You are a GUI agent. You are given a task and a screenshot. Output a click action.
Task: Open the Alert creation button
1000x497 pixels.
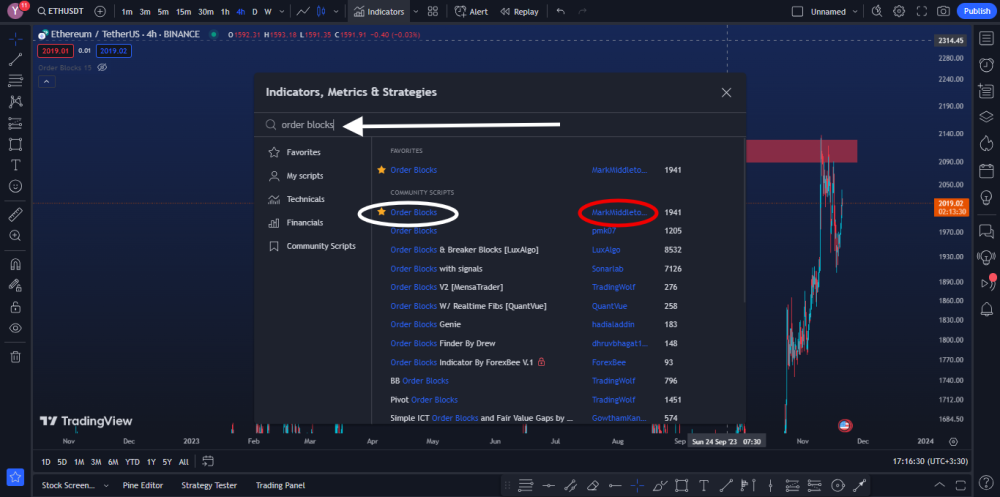point(471,11)
